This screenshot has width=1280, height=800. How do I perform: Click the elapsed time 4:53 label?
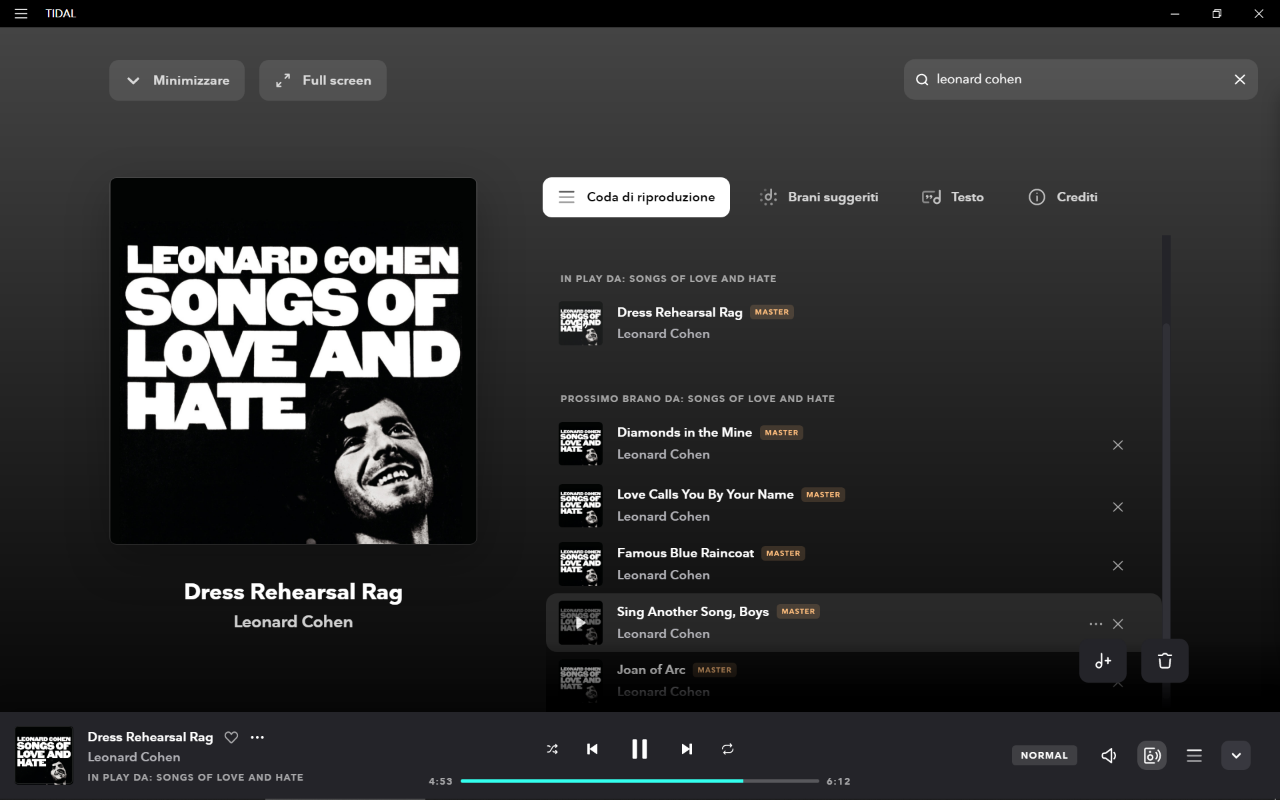click(x=441, y=781)
